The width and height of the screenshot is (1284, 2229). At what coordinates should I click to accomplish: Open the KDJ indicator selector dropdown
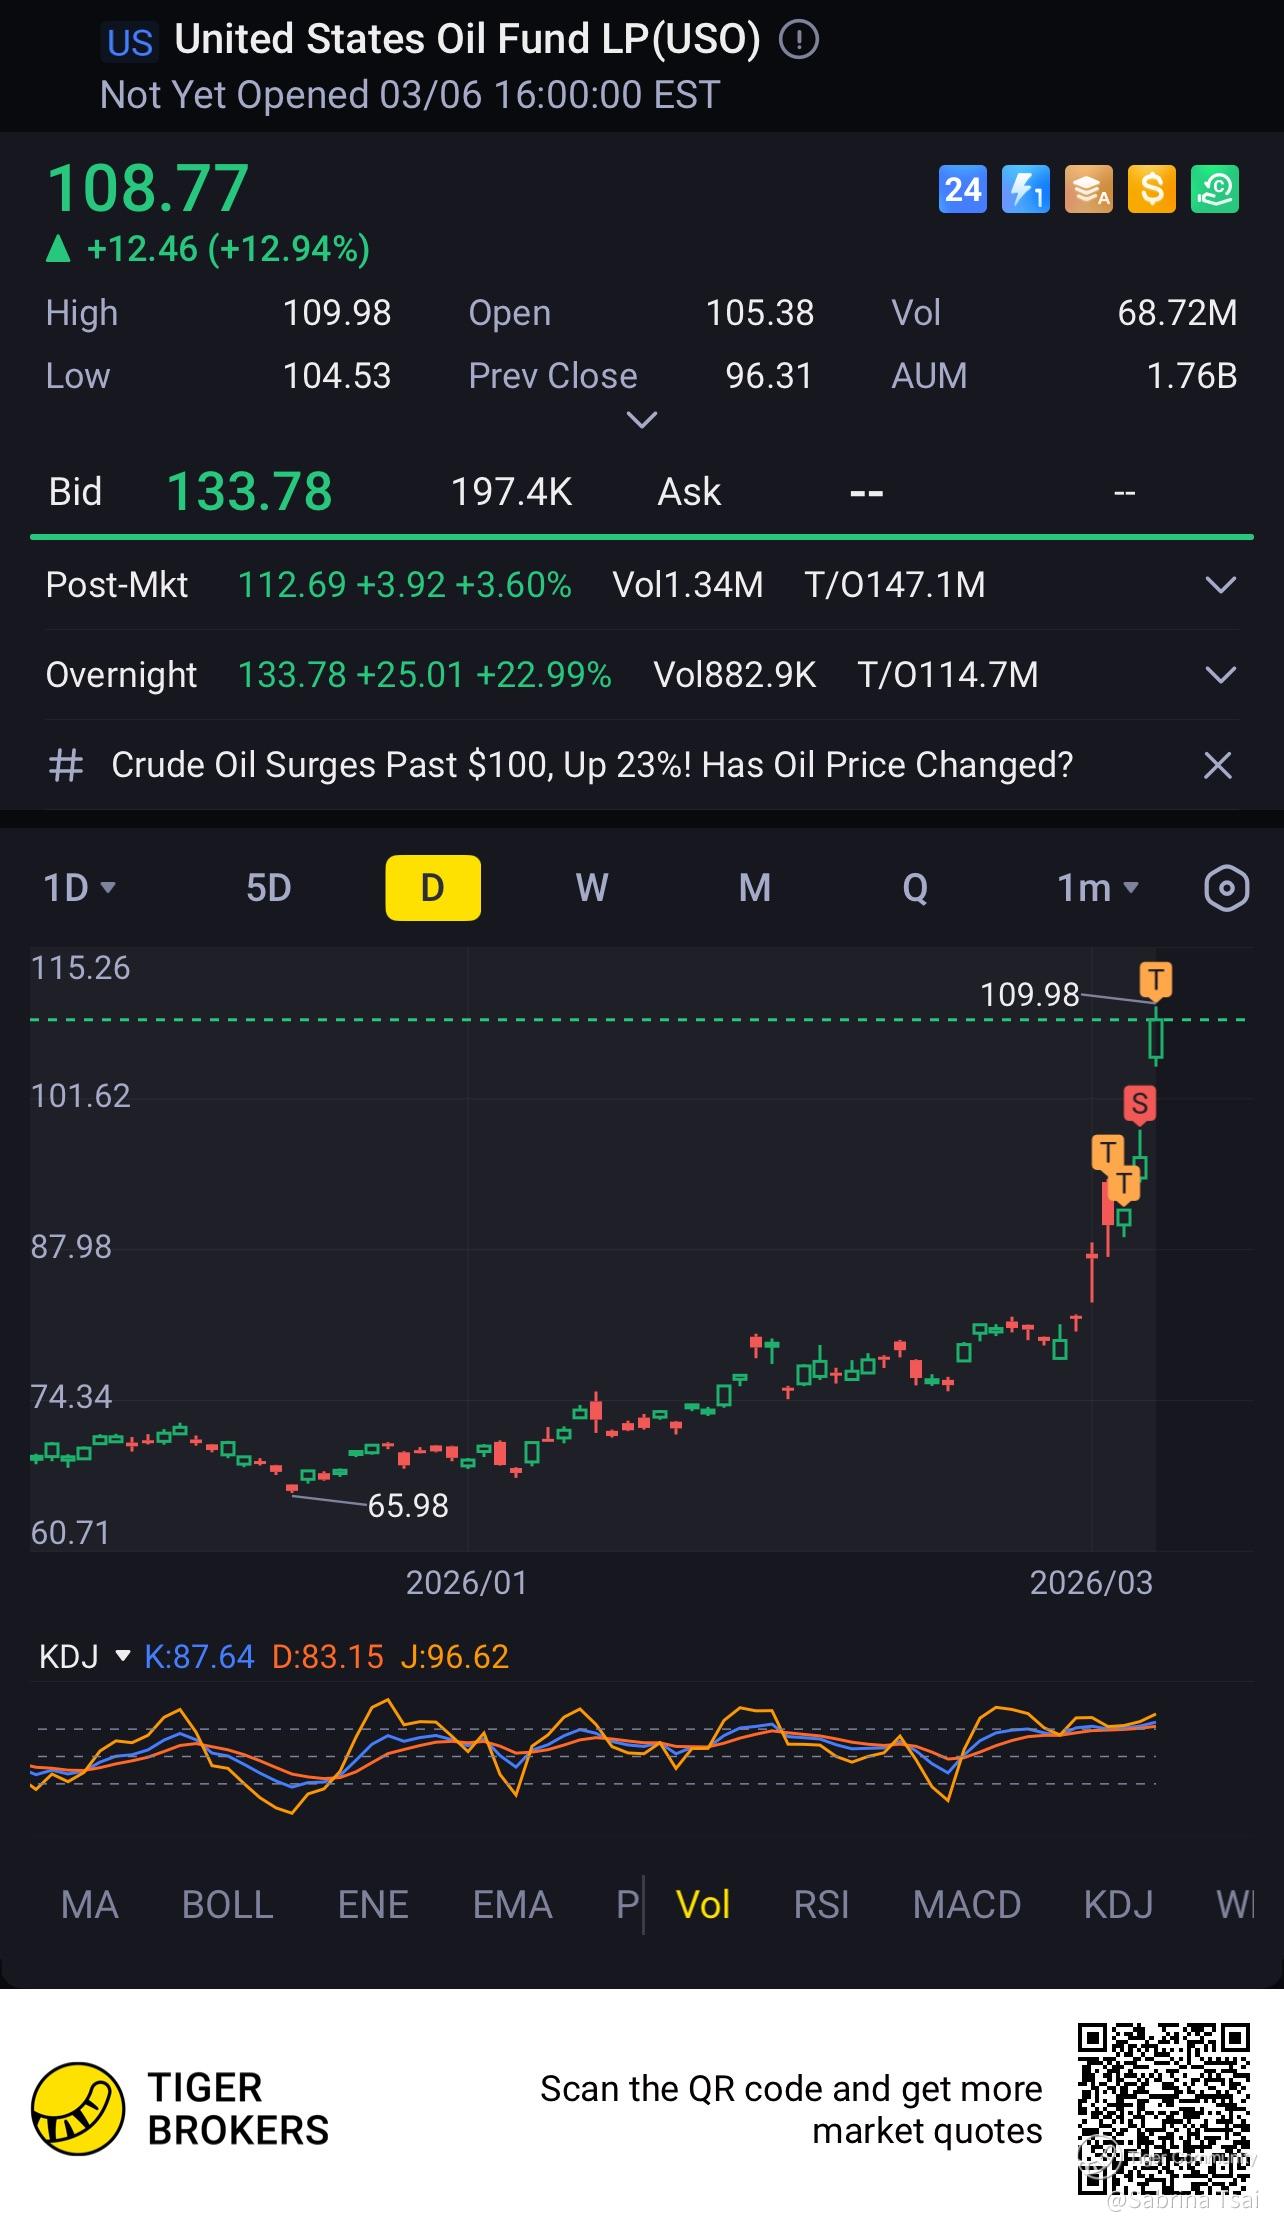click(85, 1657)
